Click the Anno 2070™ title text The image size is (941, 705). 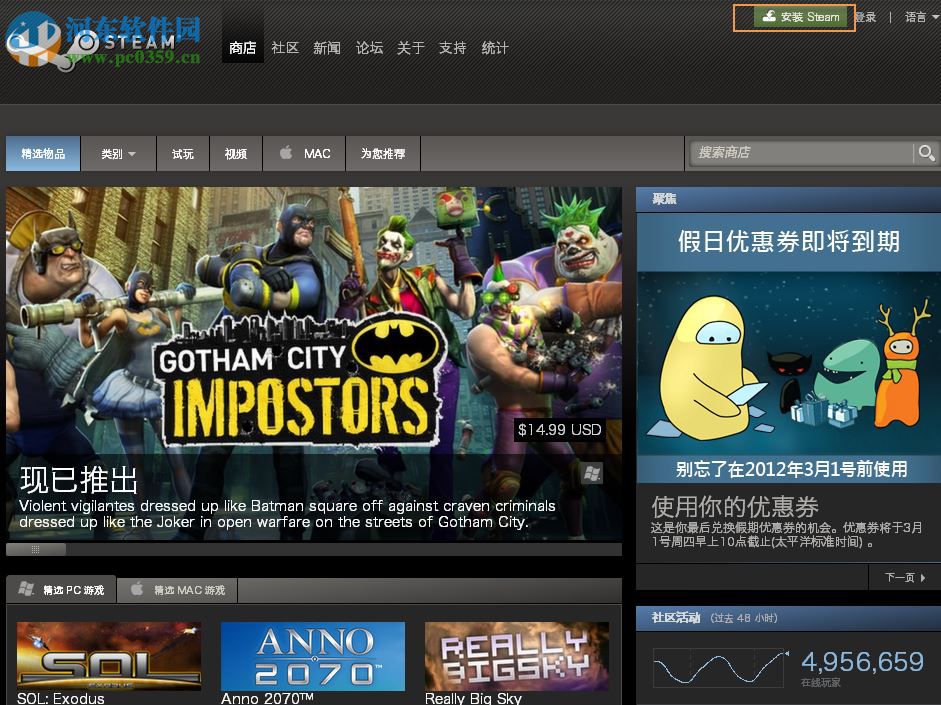(x=267, y=698)
